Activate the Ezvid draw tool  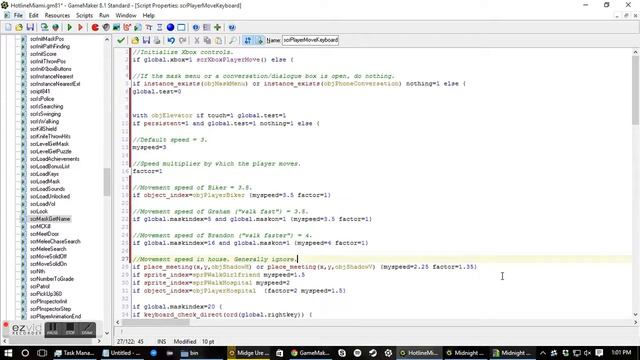[87, 329]
